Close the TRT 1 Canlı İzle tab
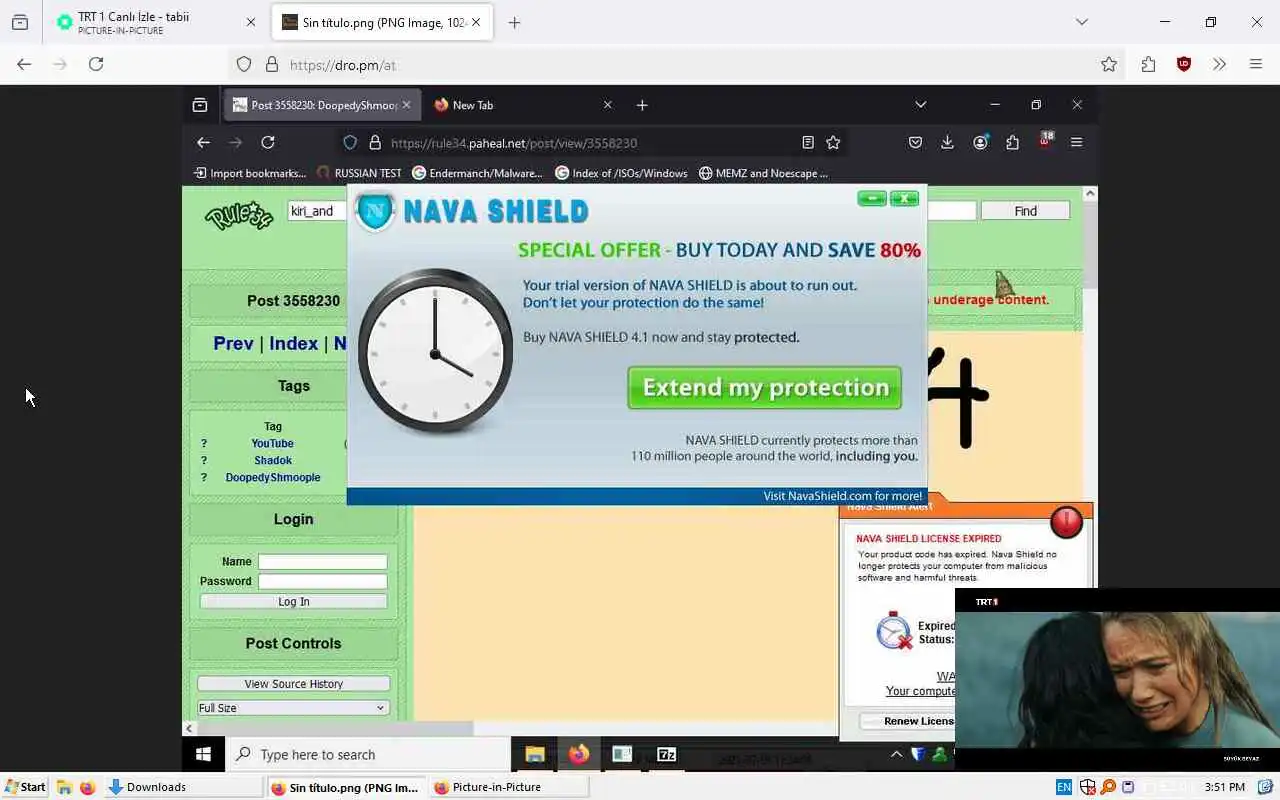1280x800 pixels. [x=250, y=22]
